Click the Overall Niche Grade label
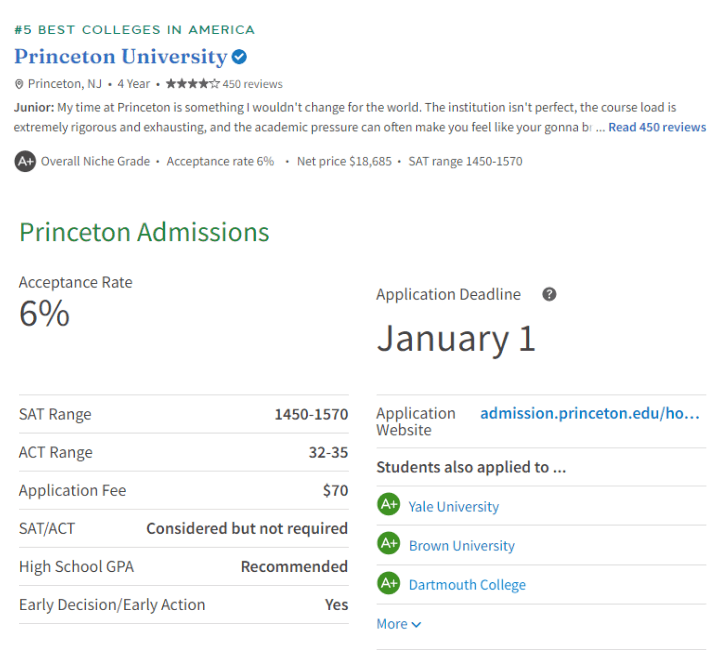Screen dimensions: 713x667 95,161
